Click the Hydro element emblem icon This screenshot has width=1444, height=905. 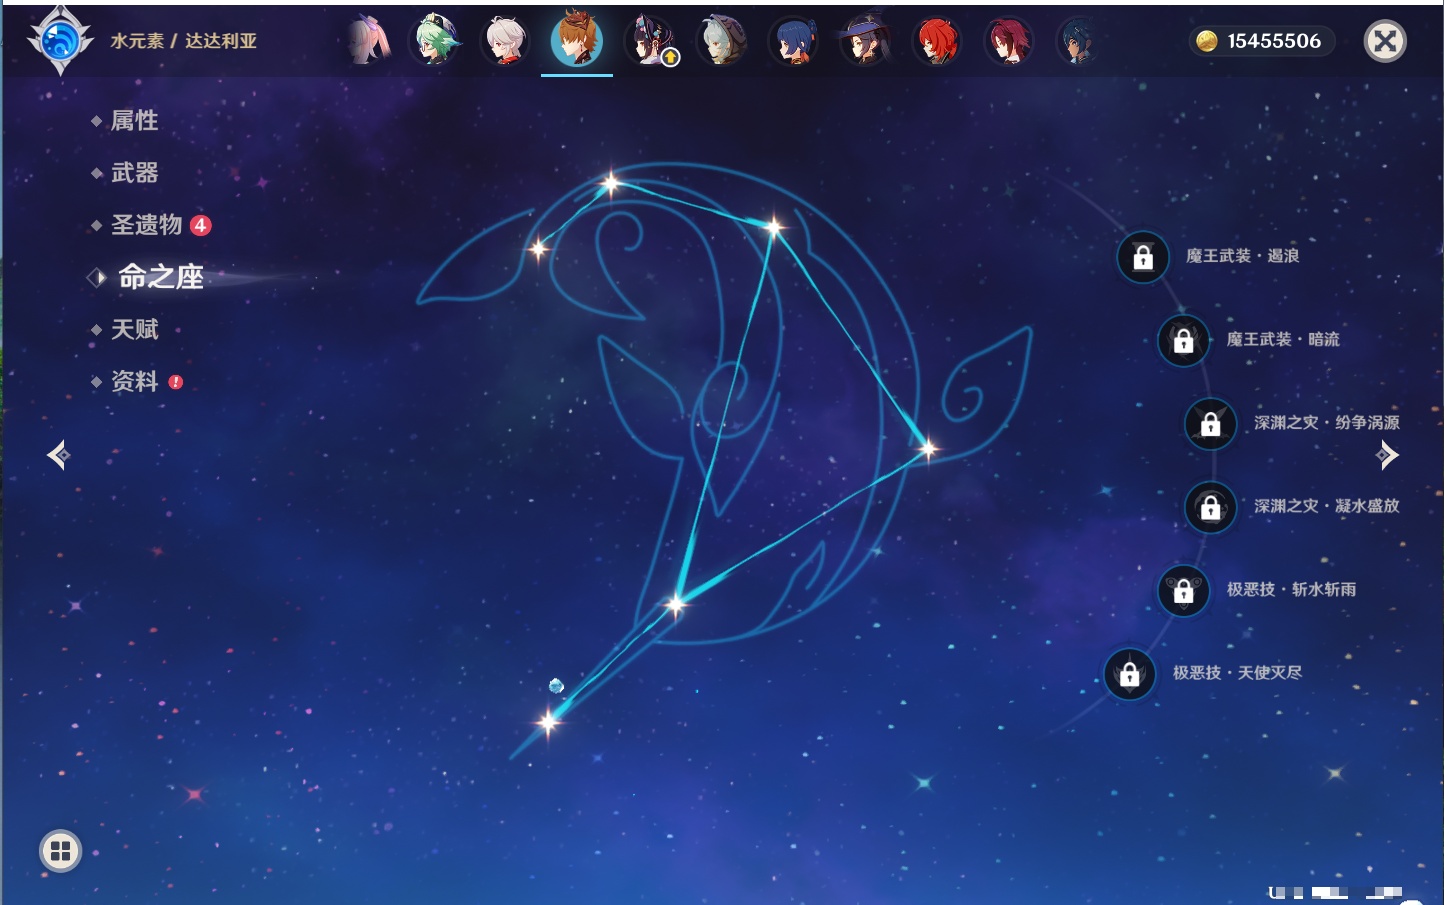coord(60,41)
